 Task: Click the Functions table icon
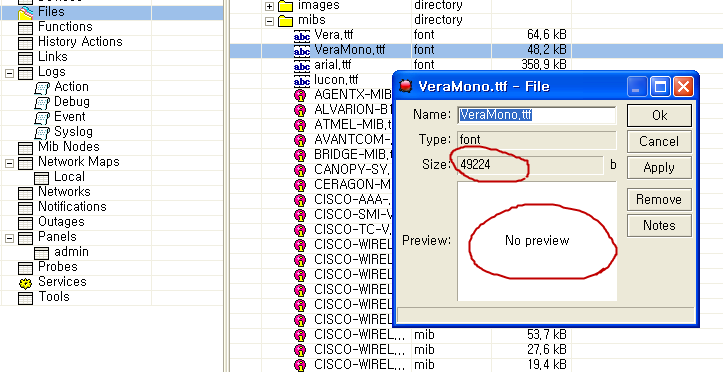coord(25,28)
